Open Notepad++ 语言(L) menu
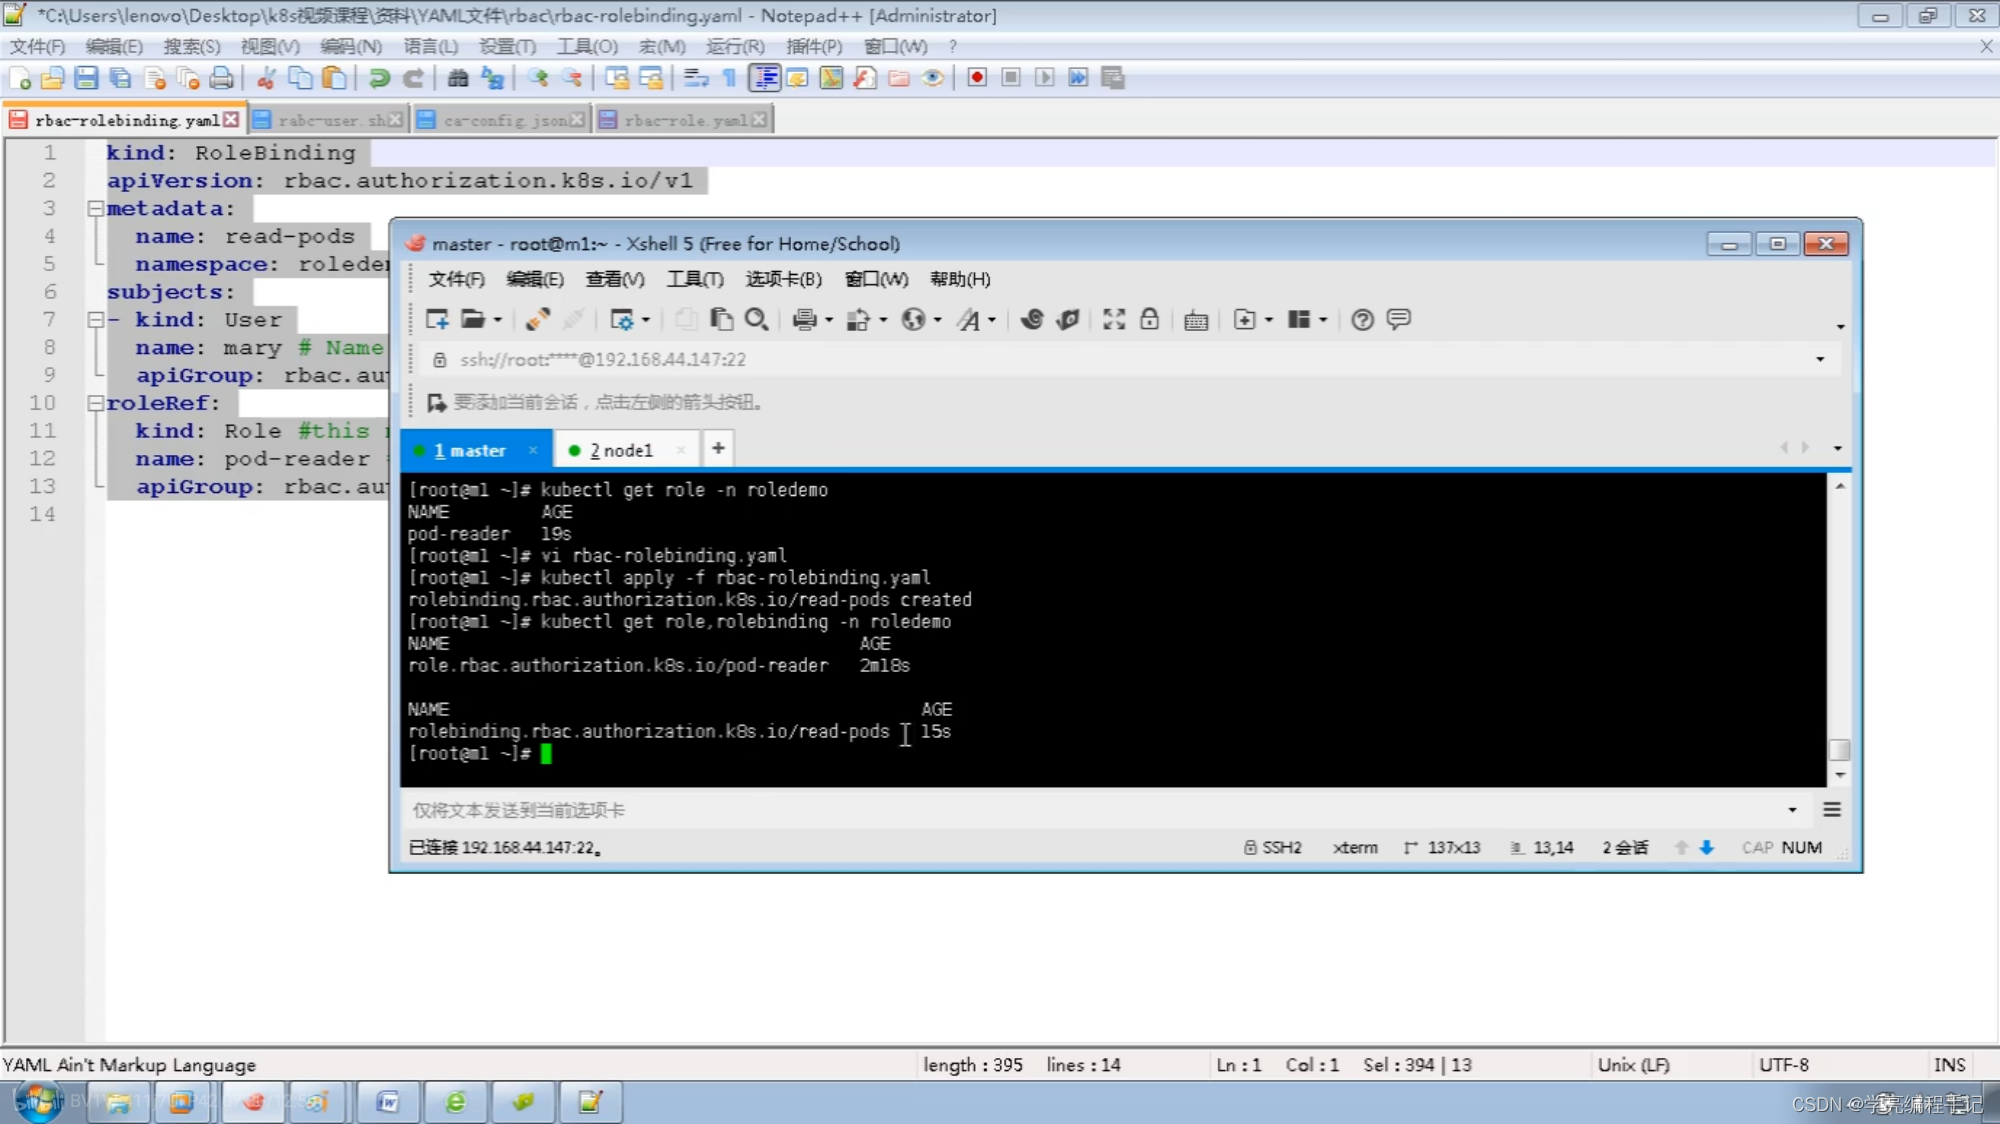 click(x=431, y=46)
